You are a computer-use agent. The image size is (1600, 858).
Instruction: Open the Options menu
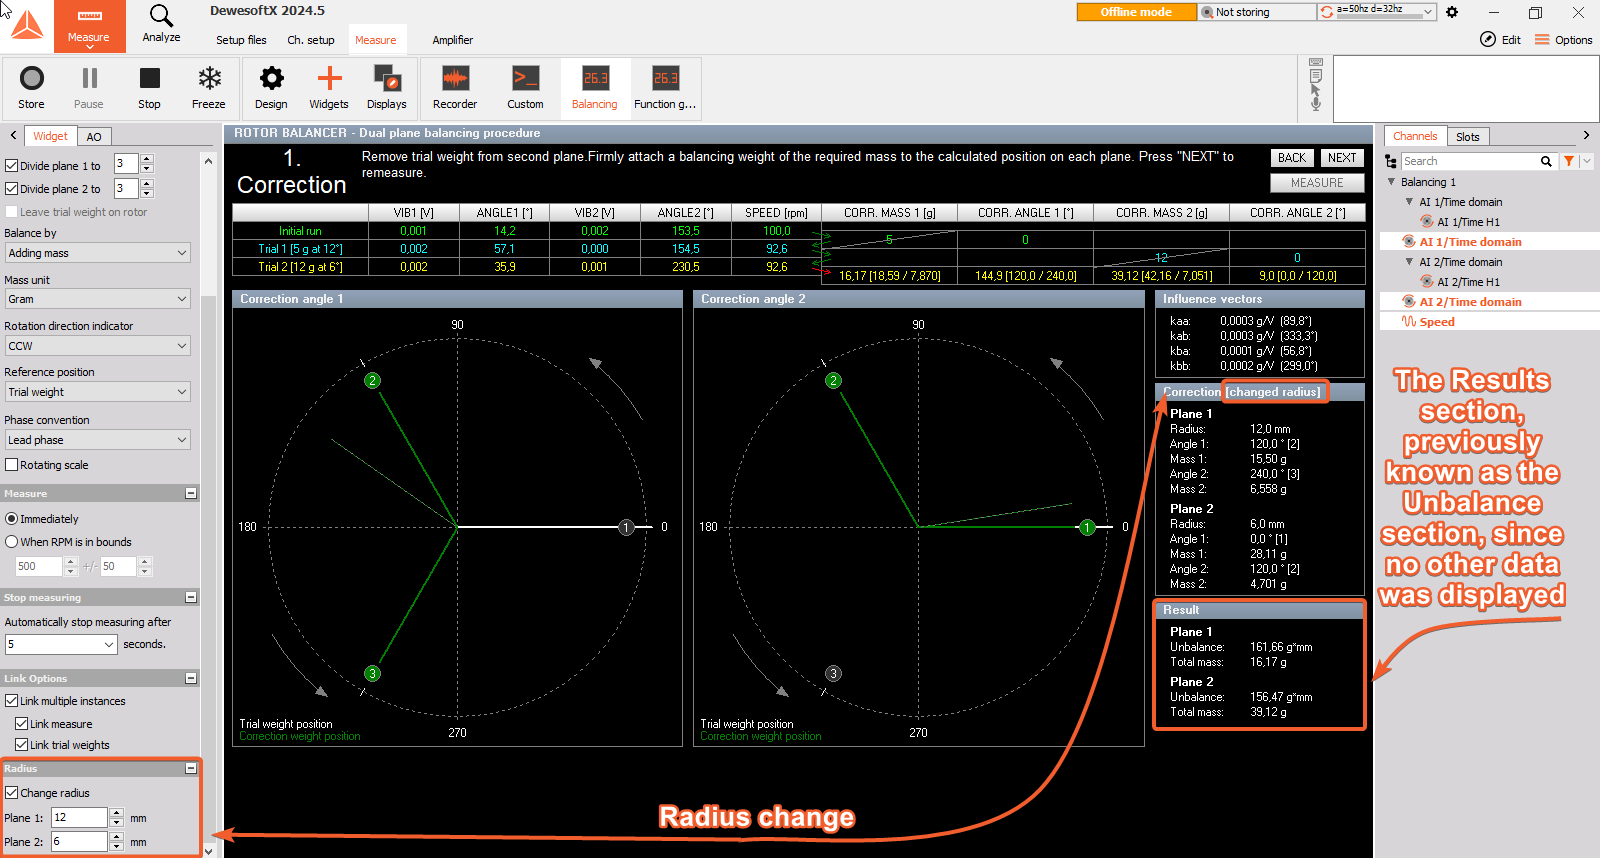click(x=1564, y=40)
